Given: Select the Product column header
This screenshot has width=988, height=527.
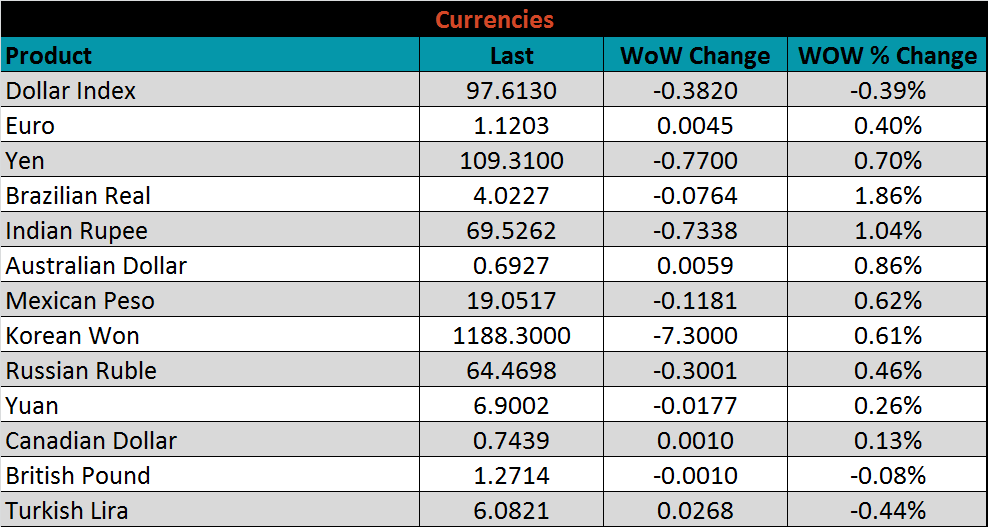Looking at the screenshot, I should [x=49, y=55].
